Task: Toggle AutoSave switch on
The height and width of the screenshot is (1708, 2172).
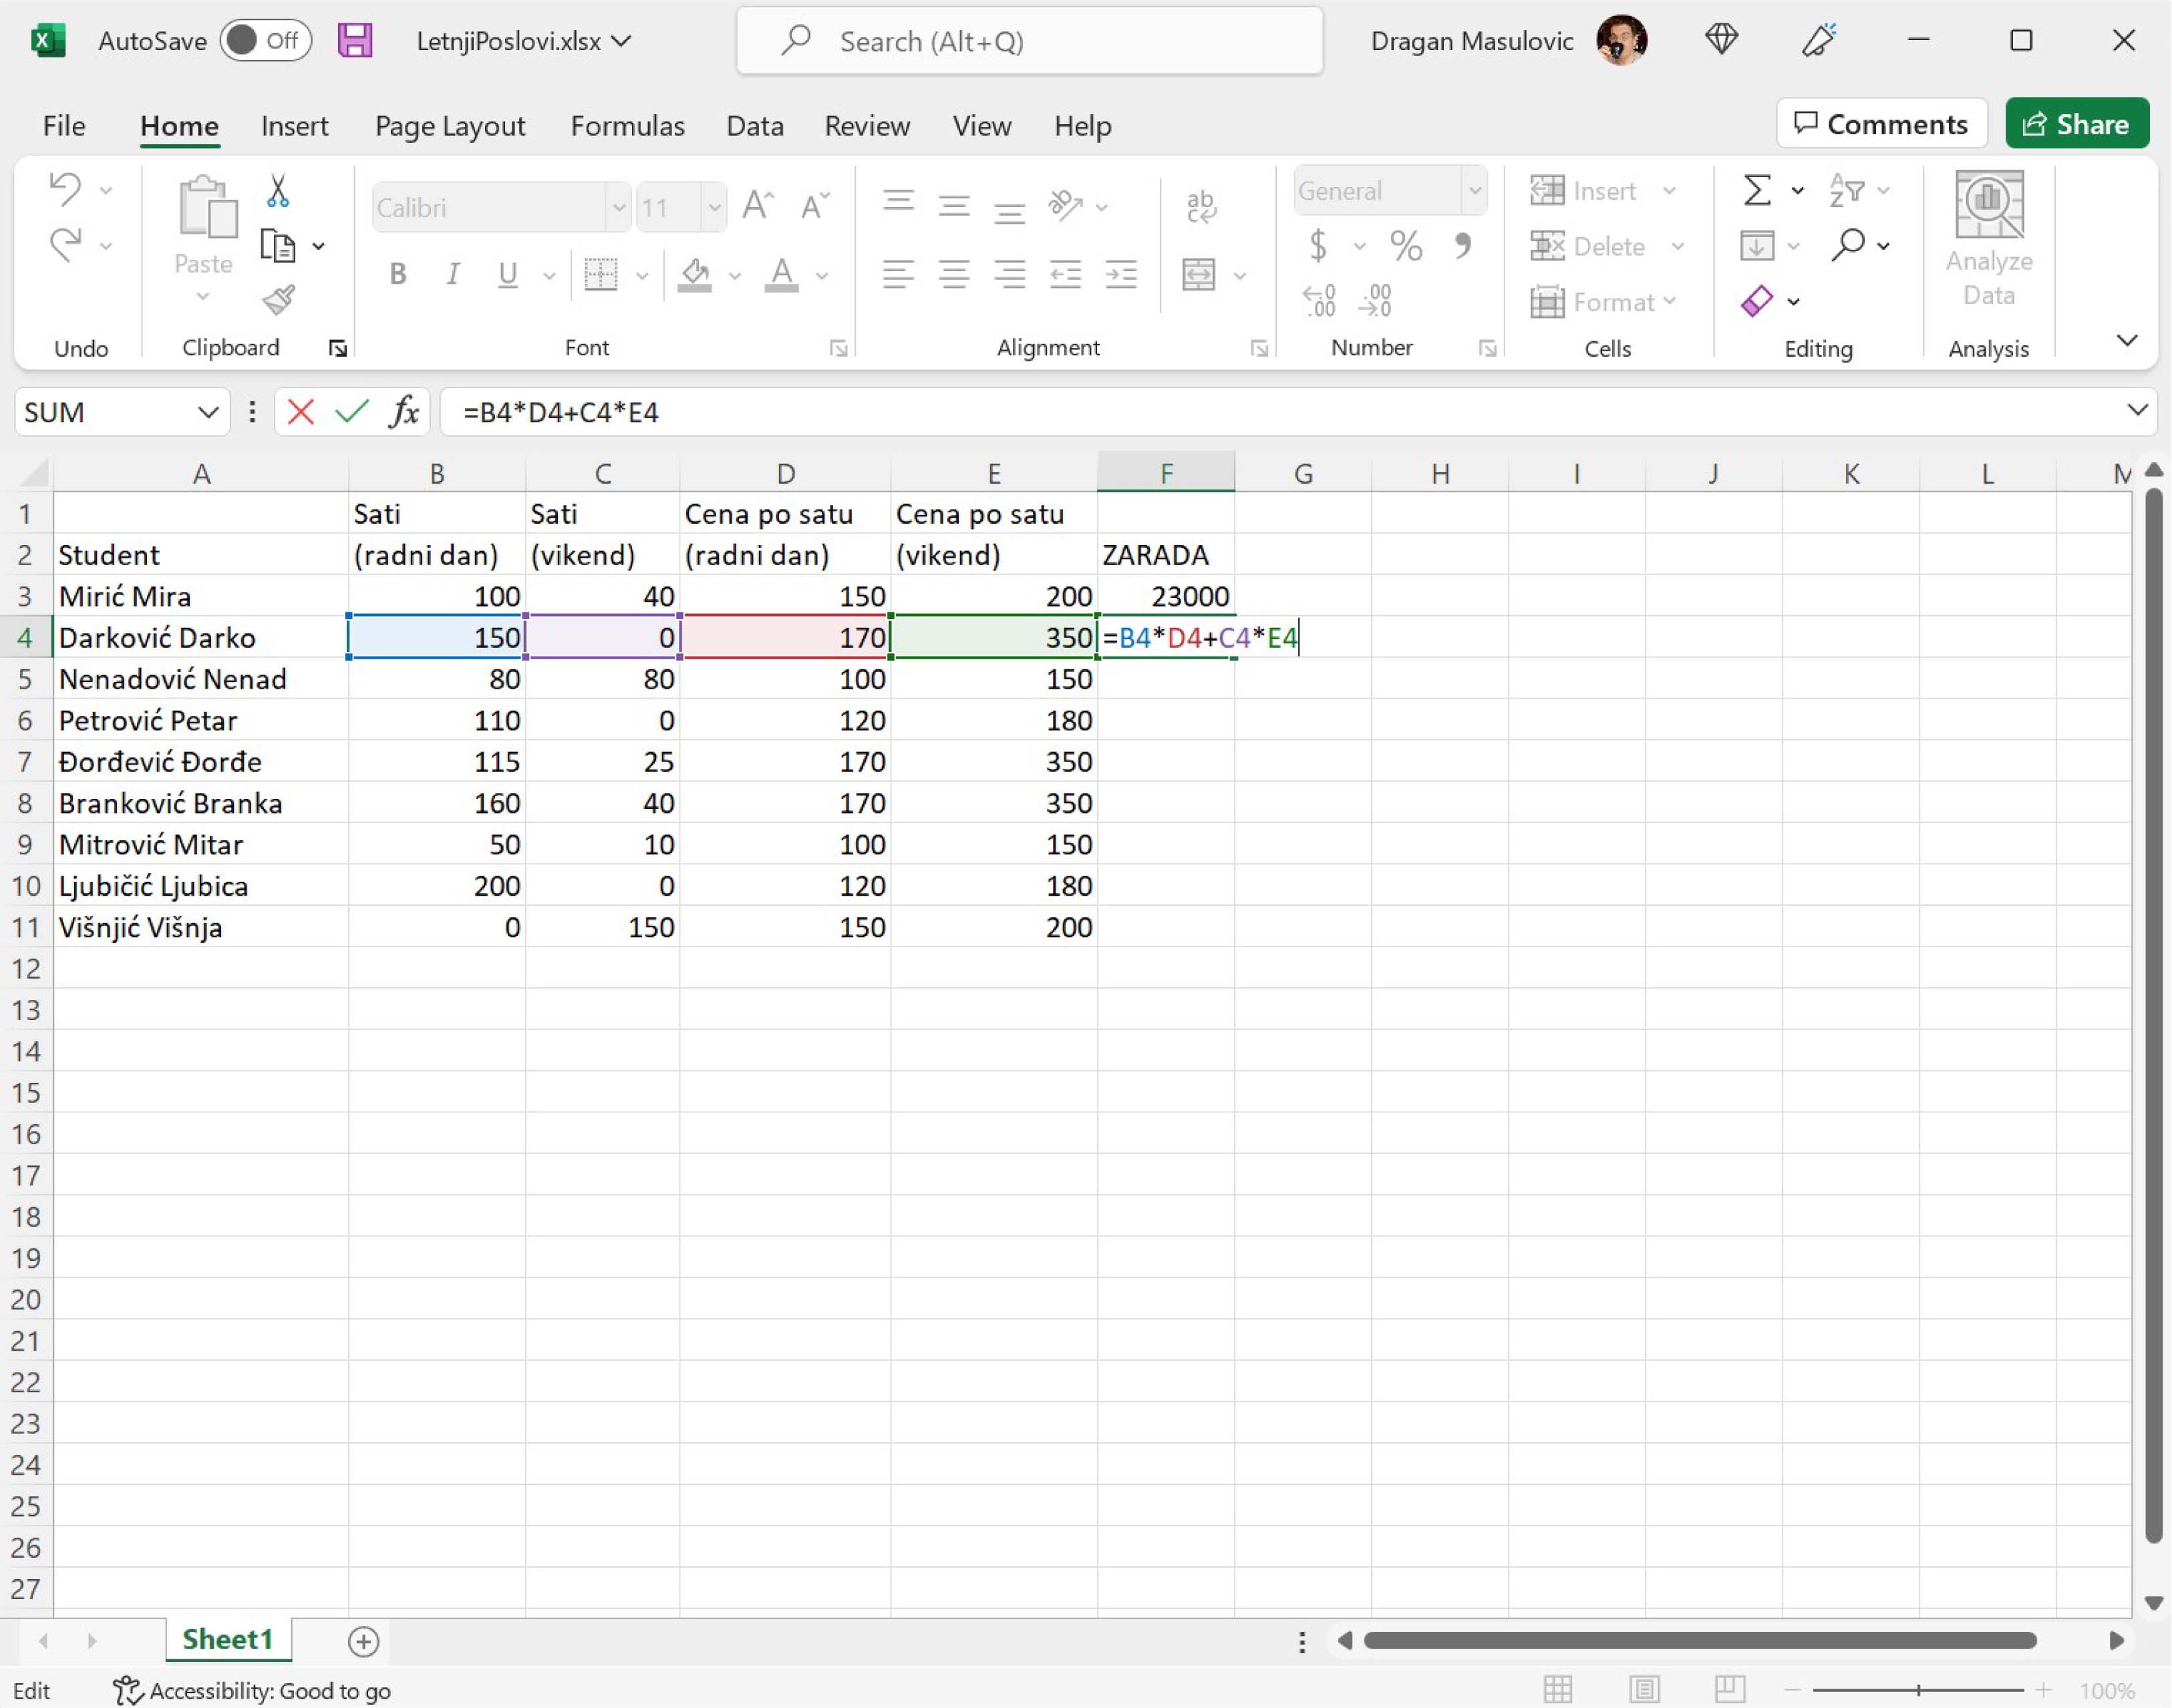Action: [265, 41]
